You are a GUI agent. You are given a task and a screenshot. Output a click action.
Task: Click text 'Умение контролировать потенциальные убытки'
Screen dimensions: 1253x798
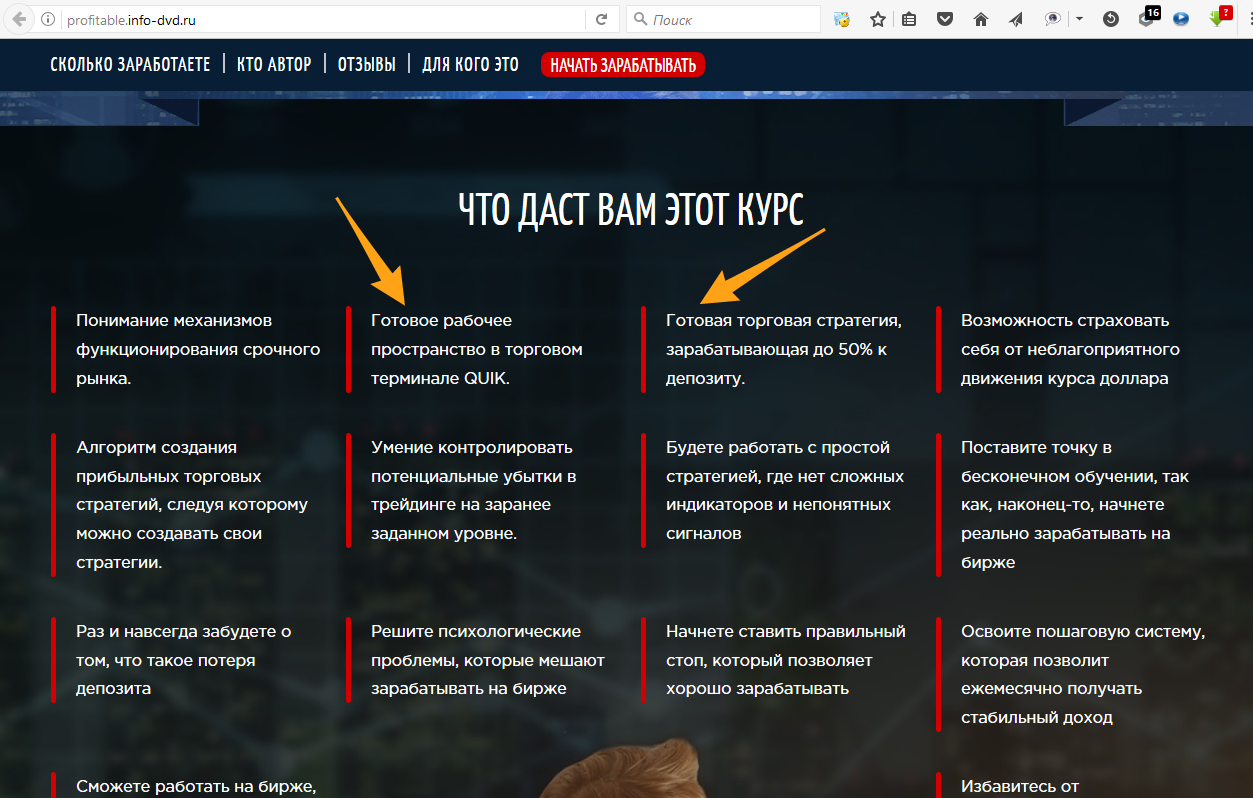473,490
